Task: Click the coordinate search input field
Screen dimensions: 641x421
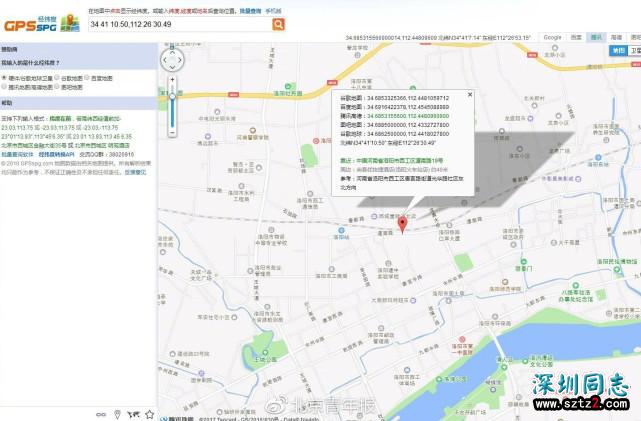Action: coord(180,24)
